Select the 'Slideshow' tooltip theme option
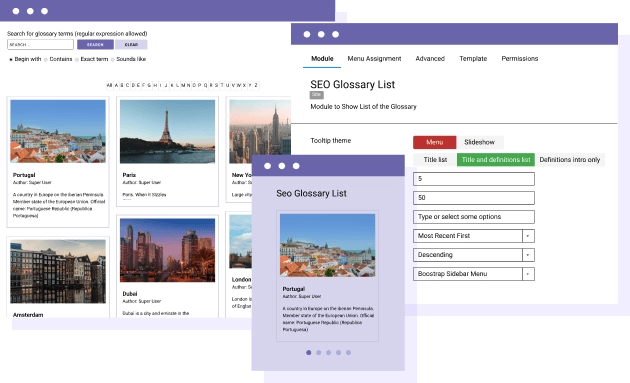Viewport: 630px width, 383px height. tap(479, 142)
